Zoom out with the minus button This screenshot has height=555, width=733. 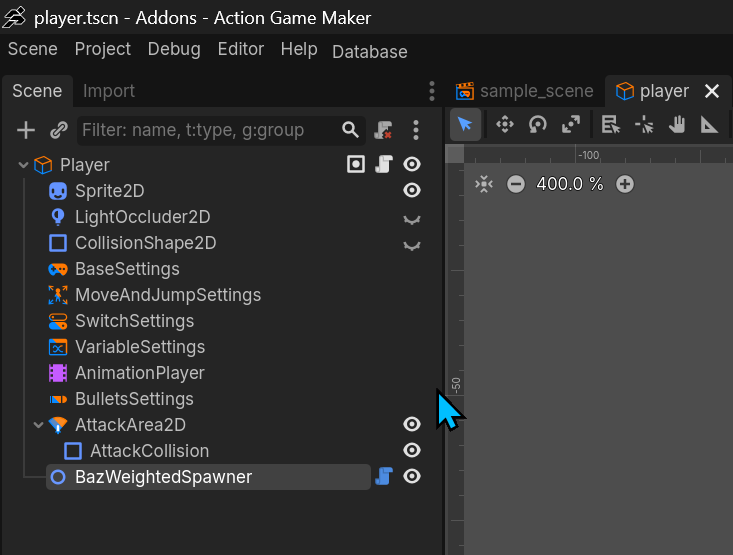pyautogui.click(x=516, y=184)
